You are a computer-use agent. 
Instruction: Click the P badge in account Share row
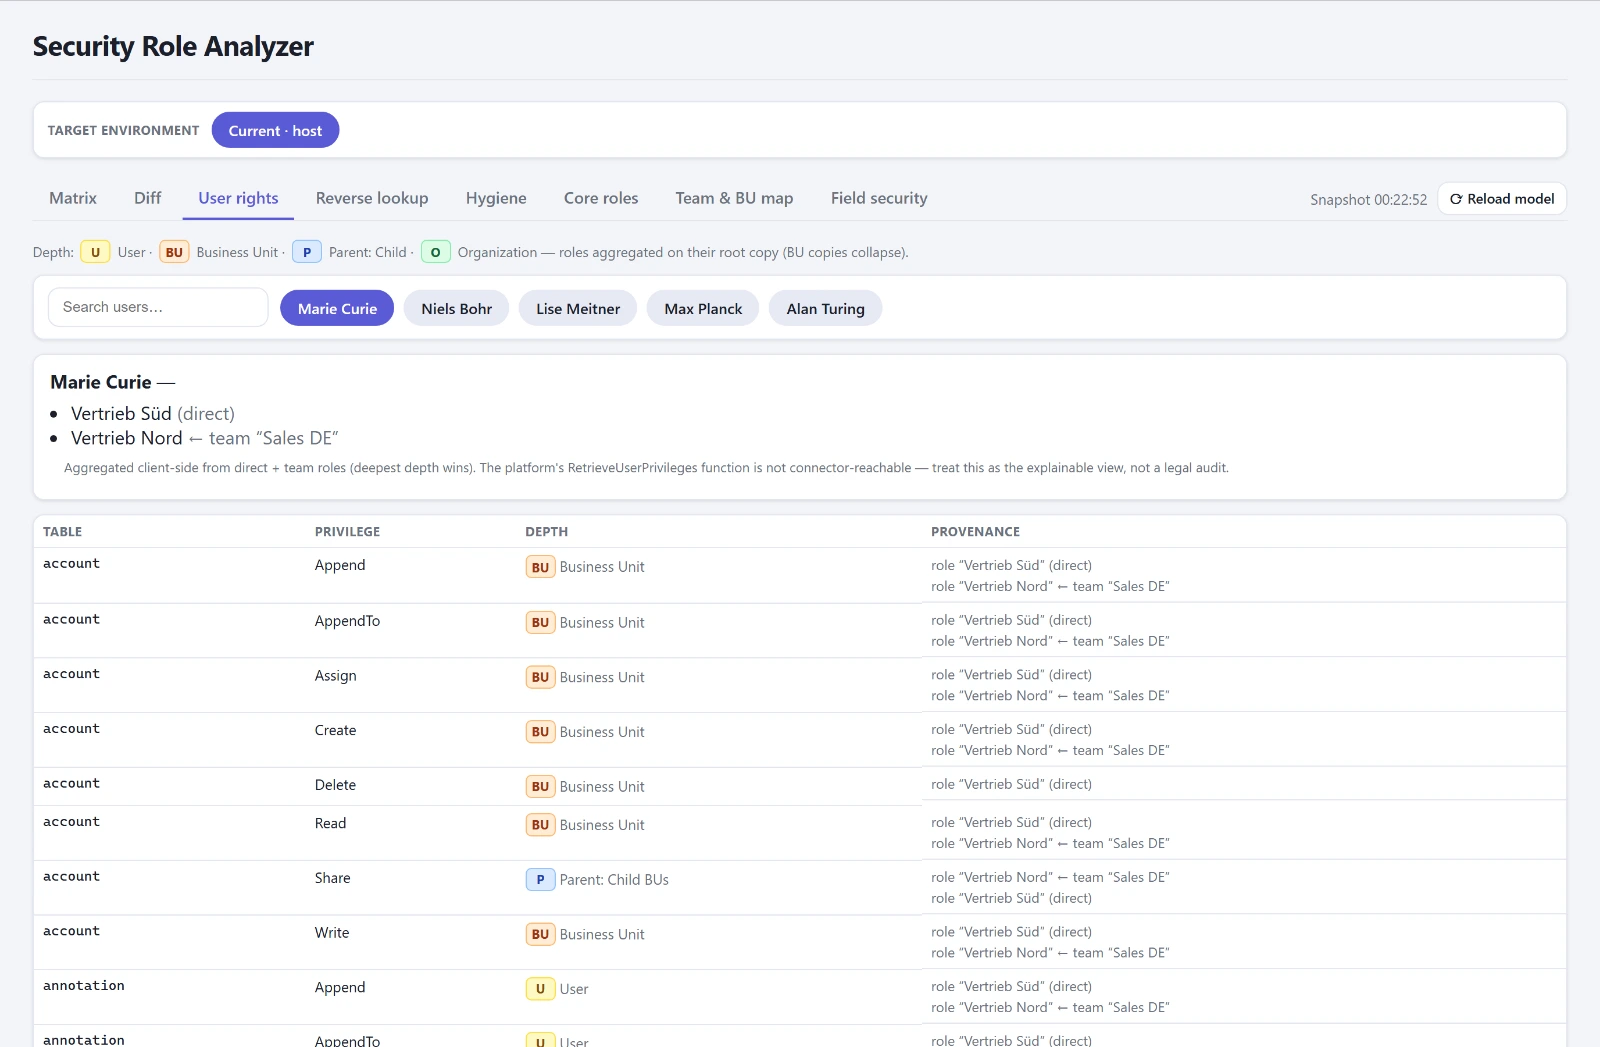[x=540, y=880]
